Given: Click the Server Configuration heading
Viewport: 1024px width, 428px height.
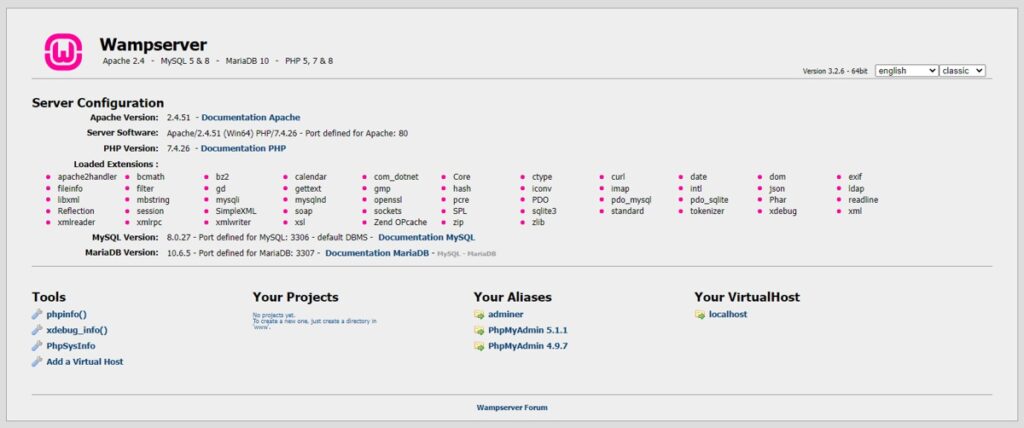Looking at the screenshot, I should tap(98, 103).
